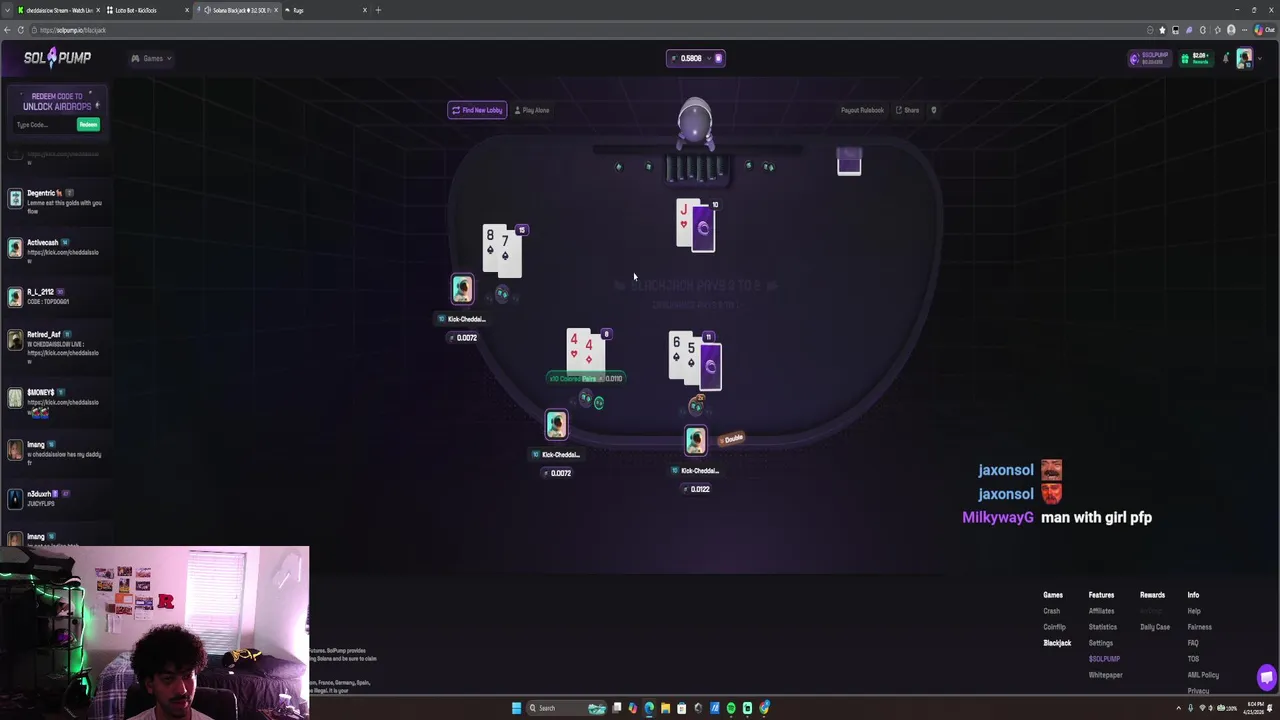Open the Payout Rulebook
This screenshot has width=1280, height=720.
(862, 110)
